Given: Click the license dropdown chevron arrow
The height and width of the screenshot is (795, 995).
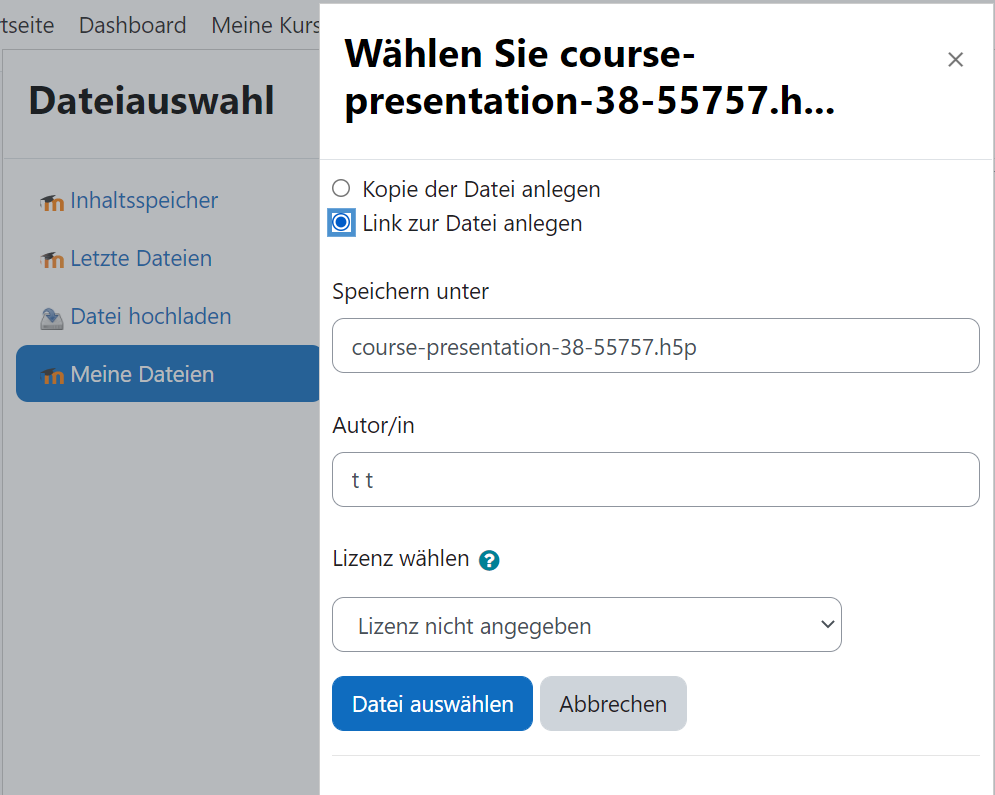Looking at the screenshot, I should tap(827, 624).
